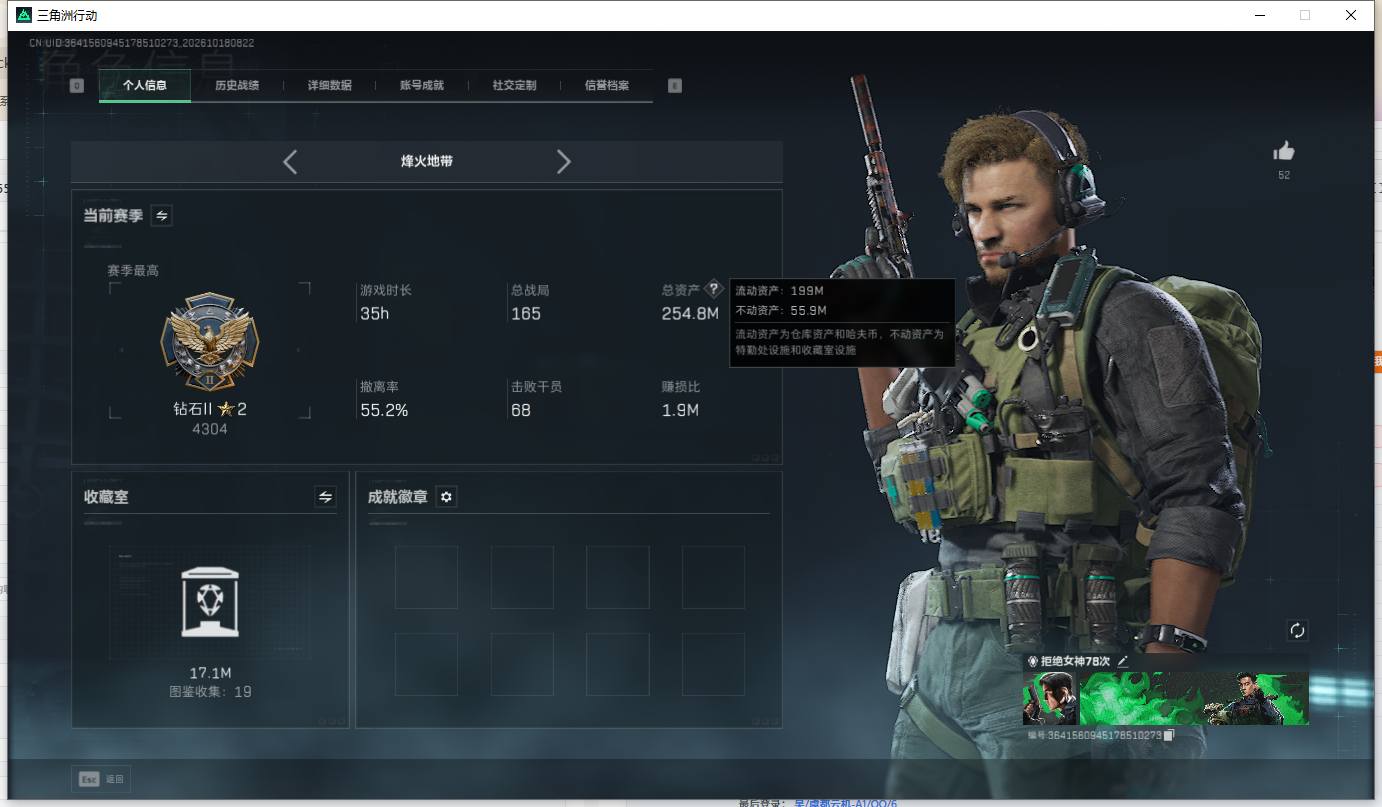Copy the player ID number via copy icon
Screen dimensions: 1382x807
(1169, 736)
